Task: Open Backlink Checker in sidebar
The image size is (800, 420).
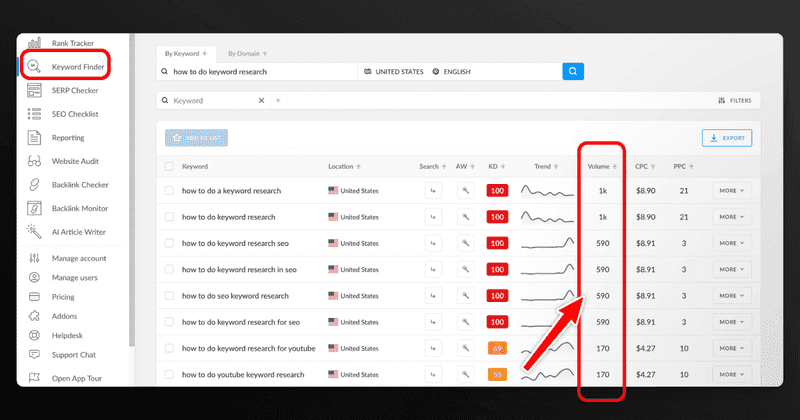Action: pyautogui.click(x=80, y=185)
